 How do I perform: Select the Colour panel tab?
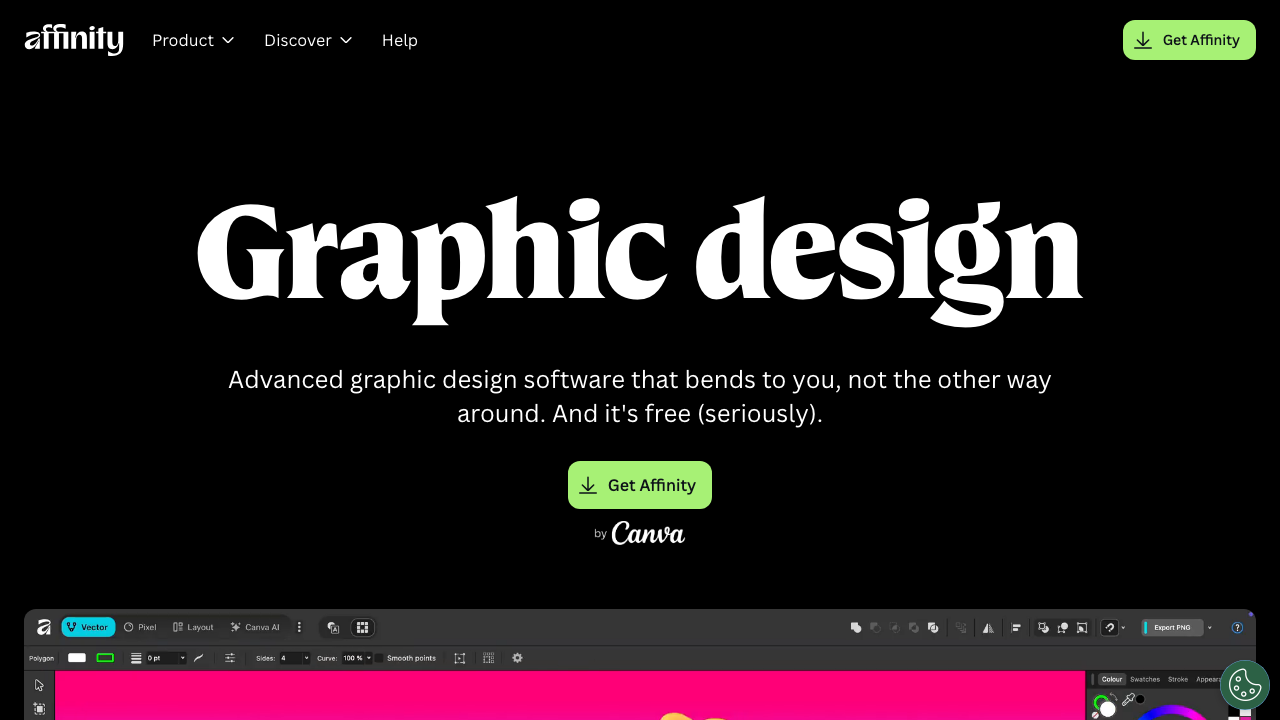(1112, 679)
